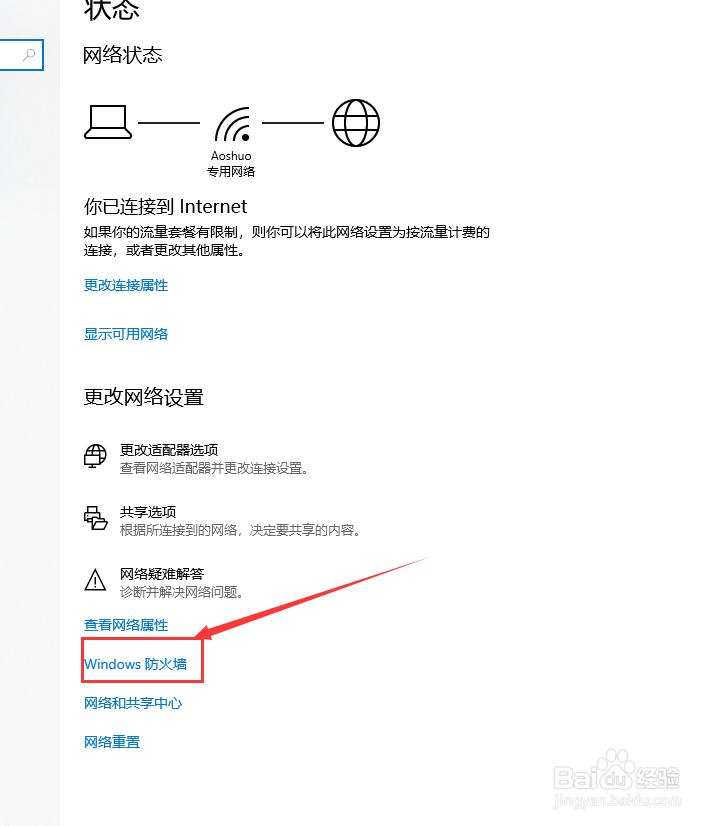Click the 网络疑难解答 warning triangle icon

(95, 580)
